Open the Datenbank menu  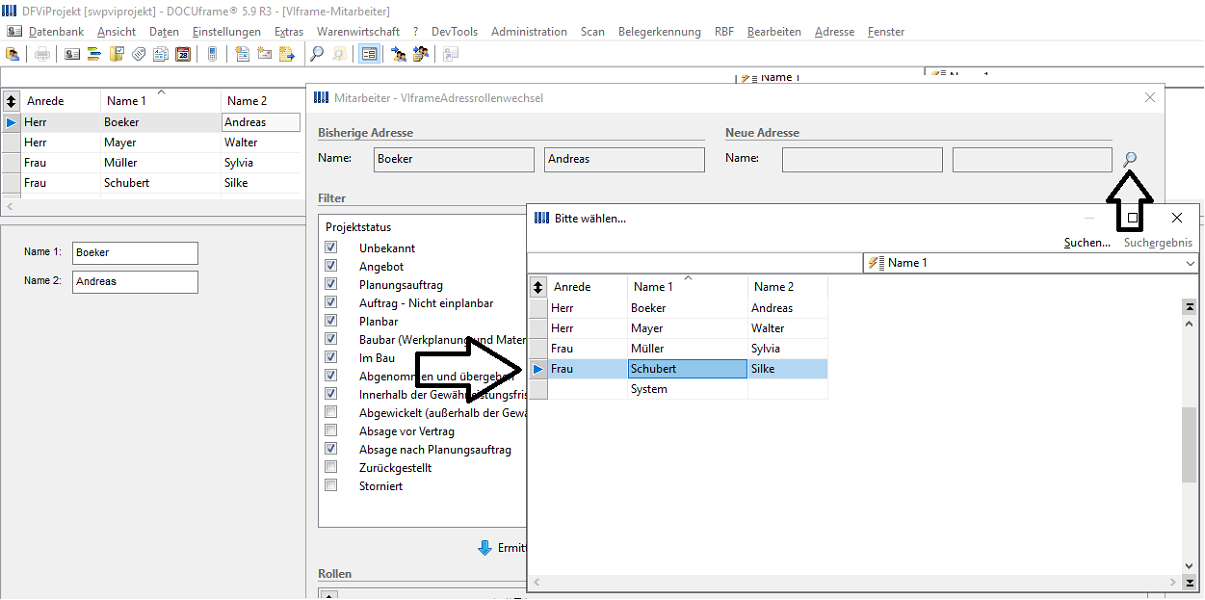(x=56, y=32)
